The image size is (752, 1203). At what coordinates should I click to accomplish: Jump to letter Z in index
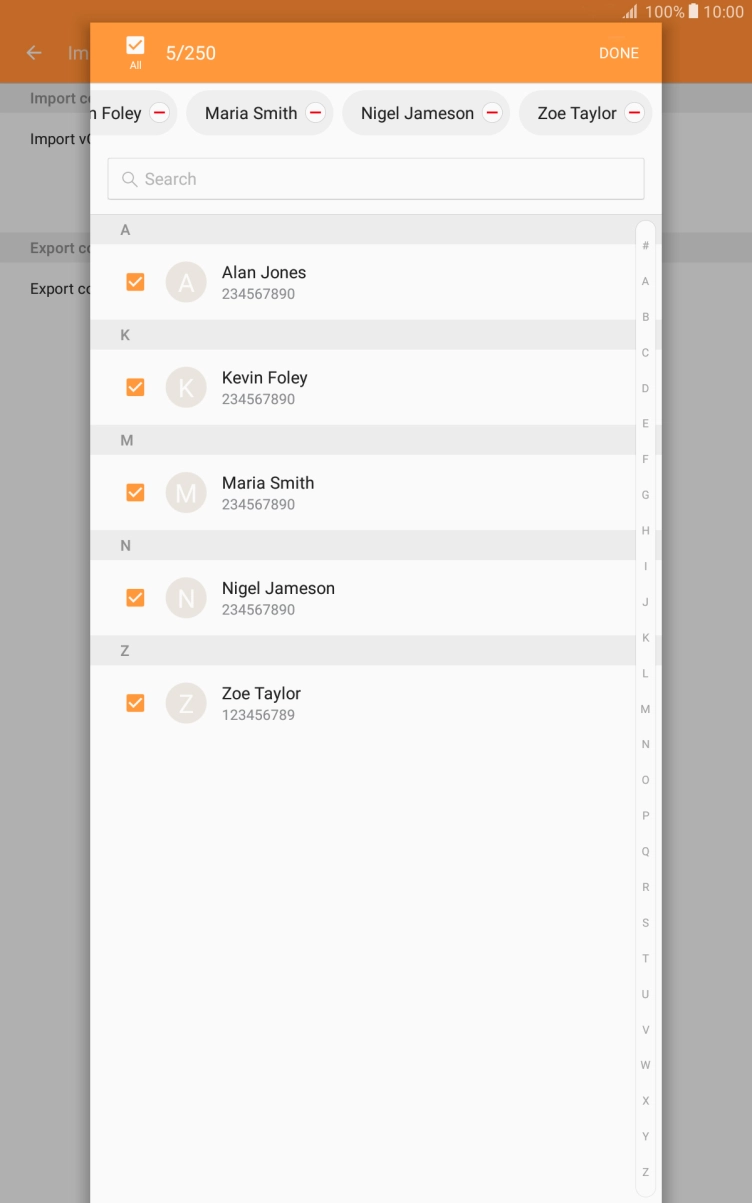click(645, 1172)
